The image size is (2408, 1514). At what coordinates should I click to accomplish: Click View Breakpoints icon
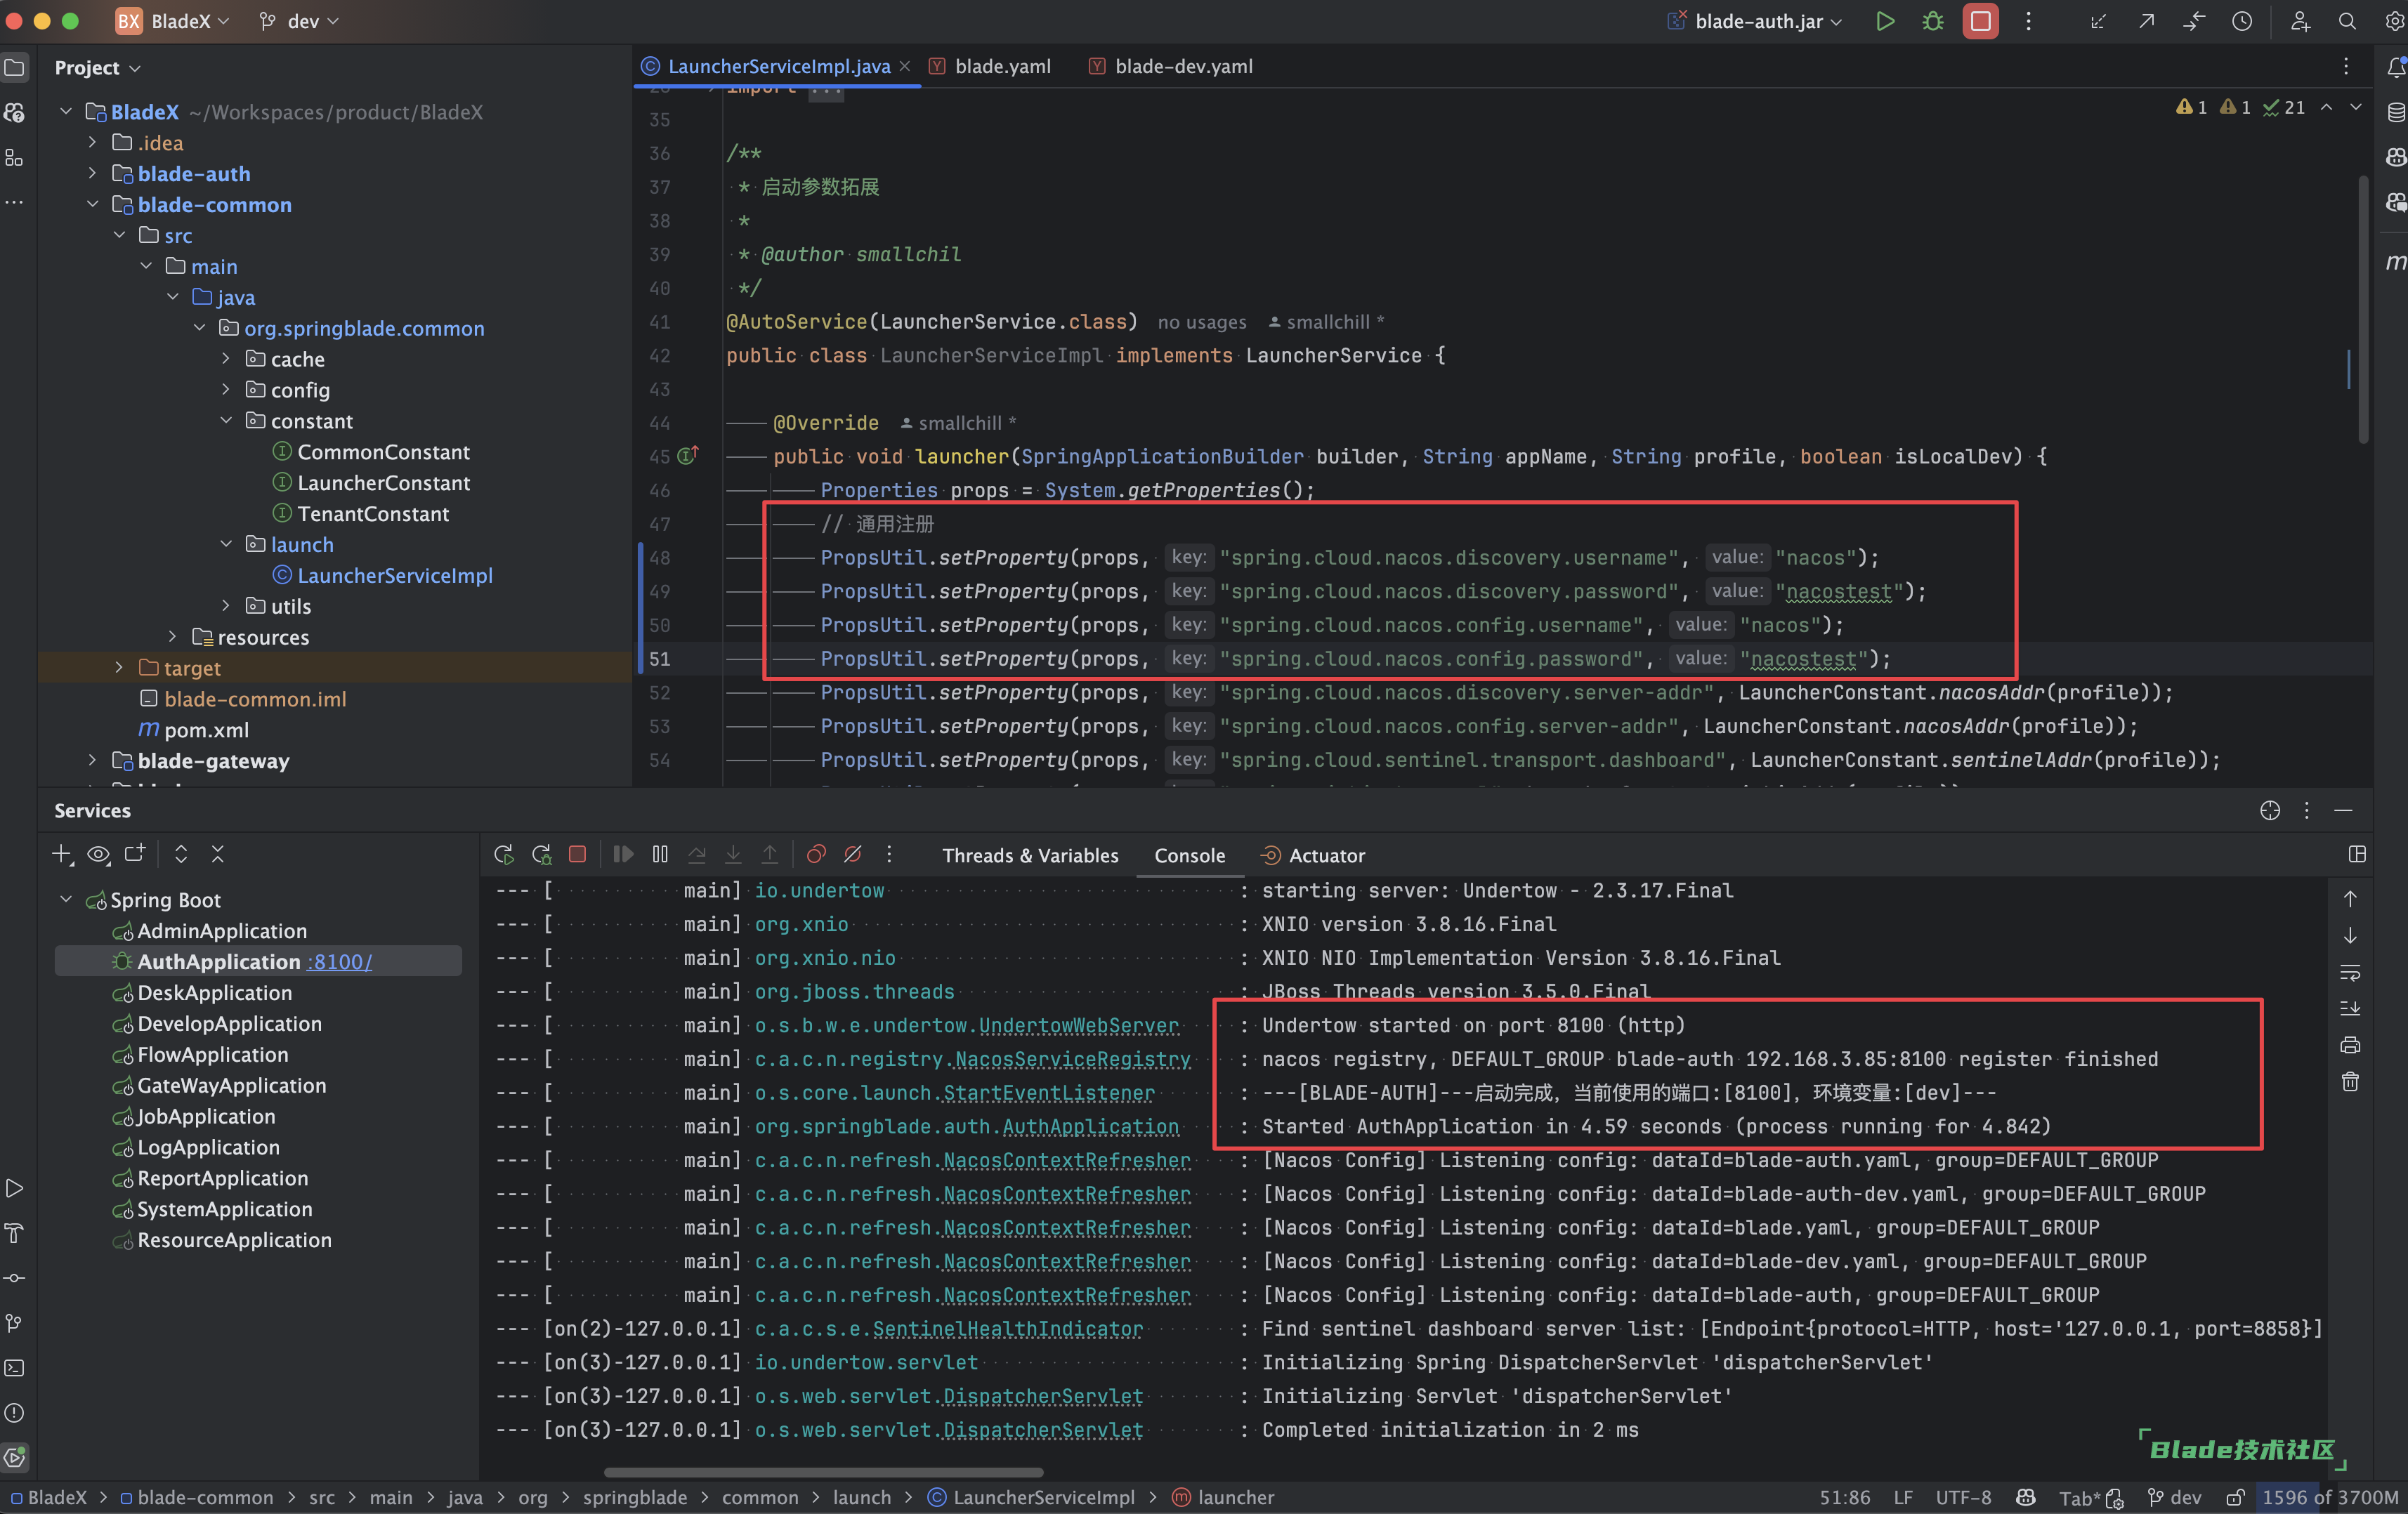[x=816, y=854]
